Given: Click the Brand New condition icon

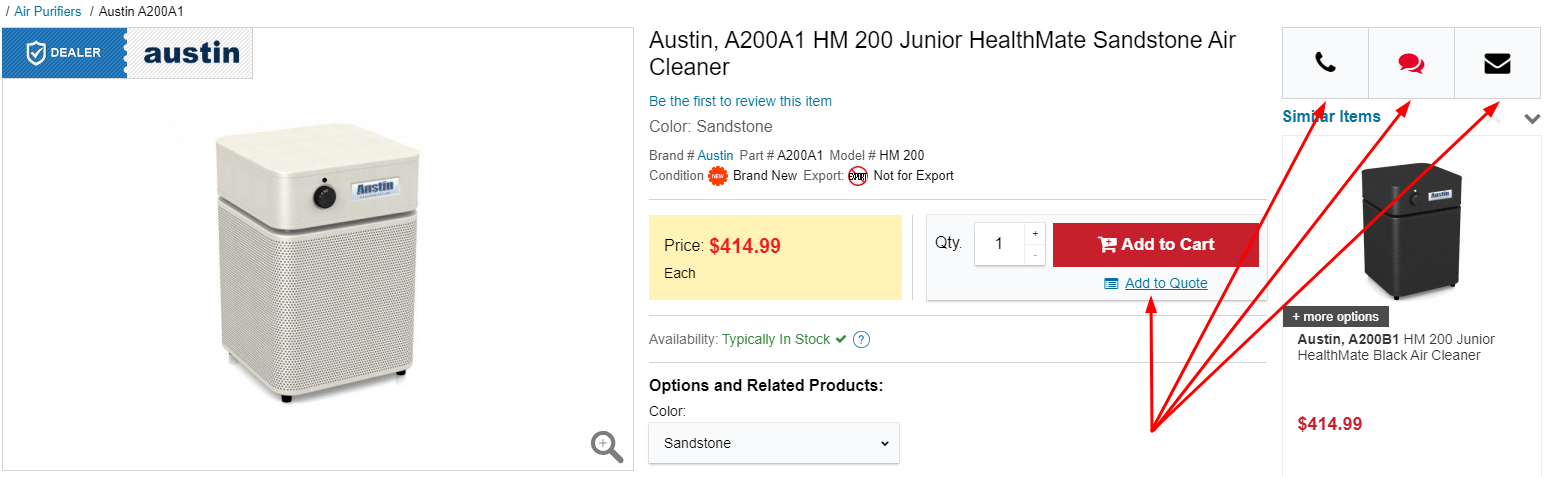Looking at the screenshot, I should click(x=717, y=176).
